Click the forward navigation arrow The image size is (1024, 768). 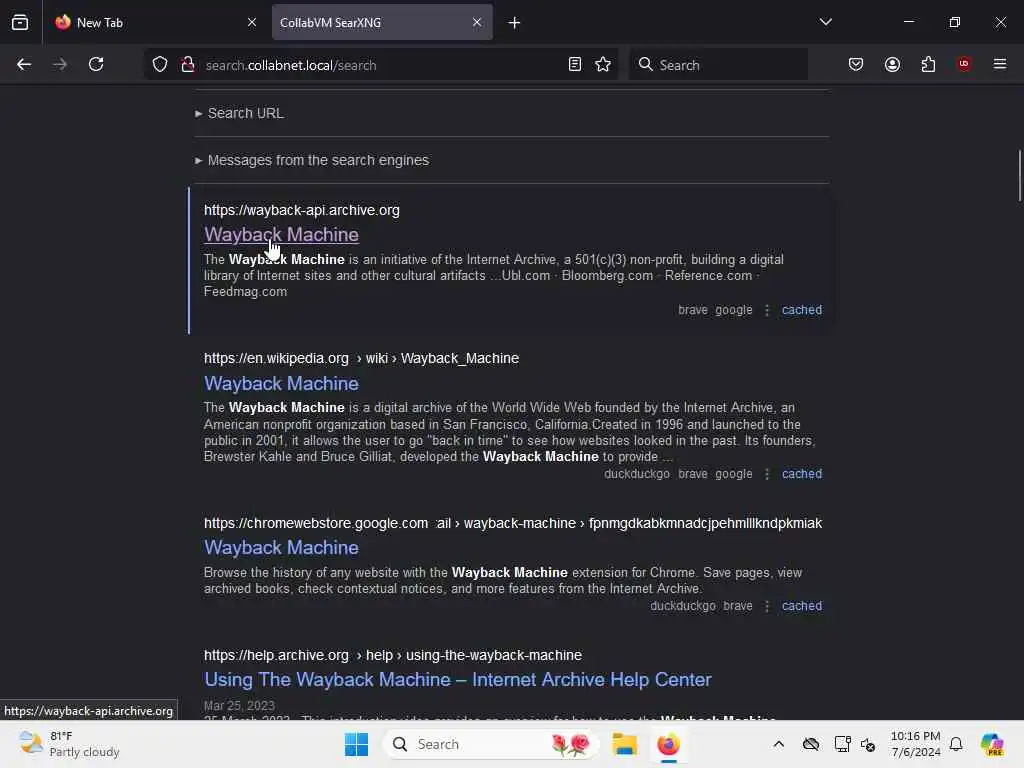coord(60,64)
